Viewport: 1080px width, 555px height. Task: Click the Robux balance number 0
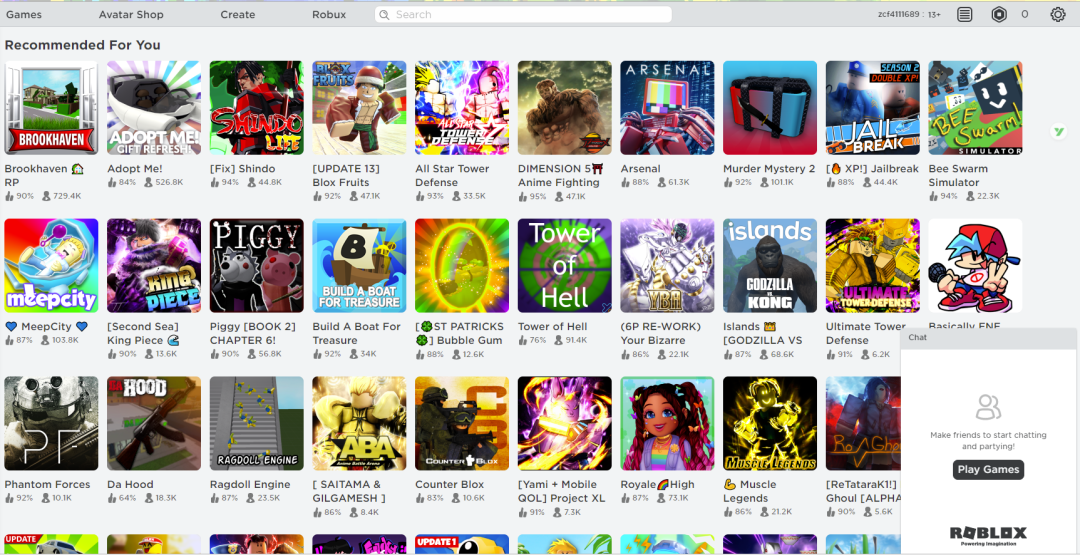pos(1025,14)
